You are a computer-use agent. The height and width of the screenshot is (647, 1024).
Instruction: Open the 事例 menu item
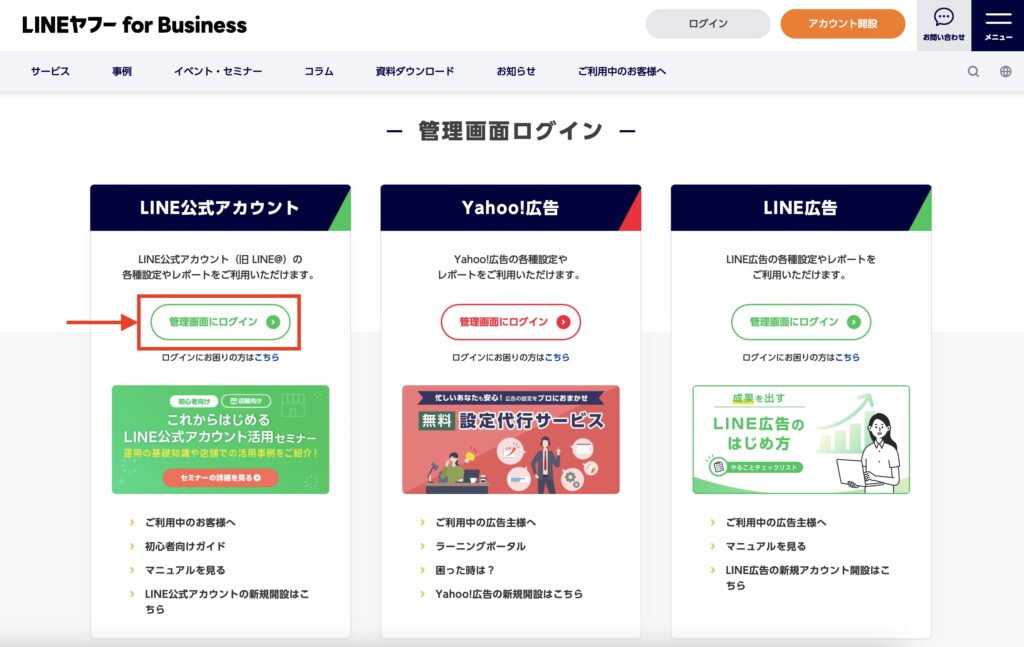coord(122,72)
